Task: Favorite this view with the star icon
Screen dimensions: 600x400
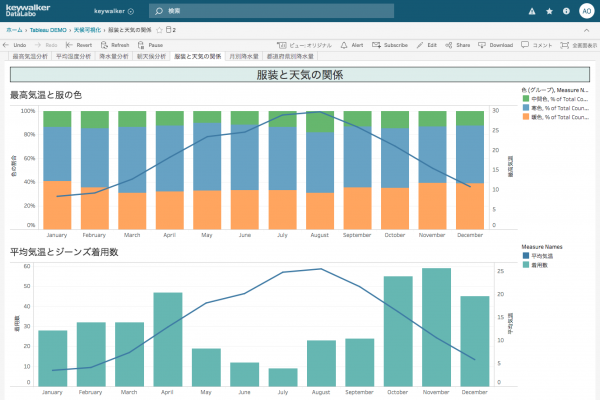Action: point(160,30)
